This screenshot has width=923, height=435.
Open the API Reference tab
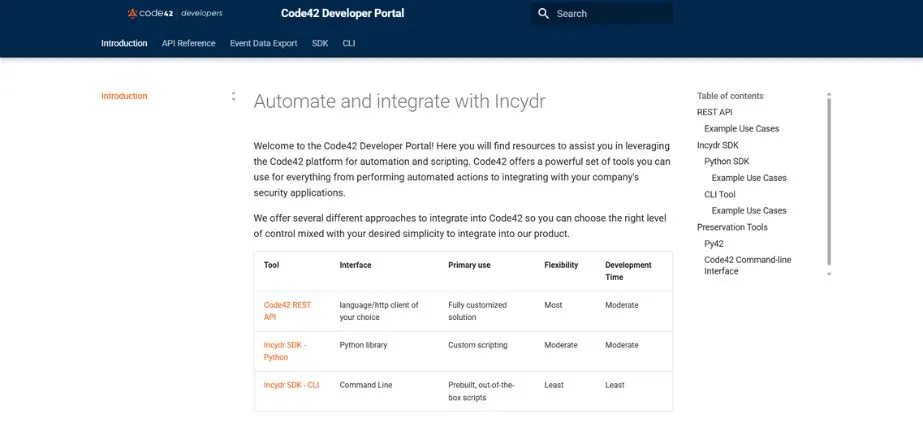coord(188,44)
